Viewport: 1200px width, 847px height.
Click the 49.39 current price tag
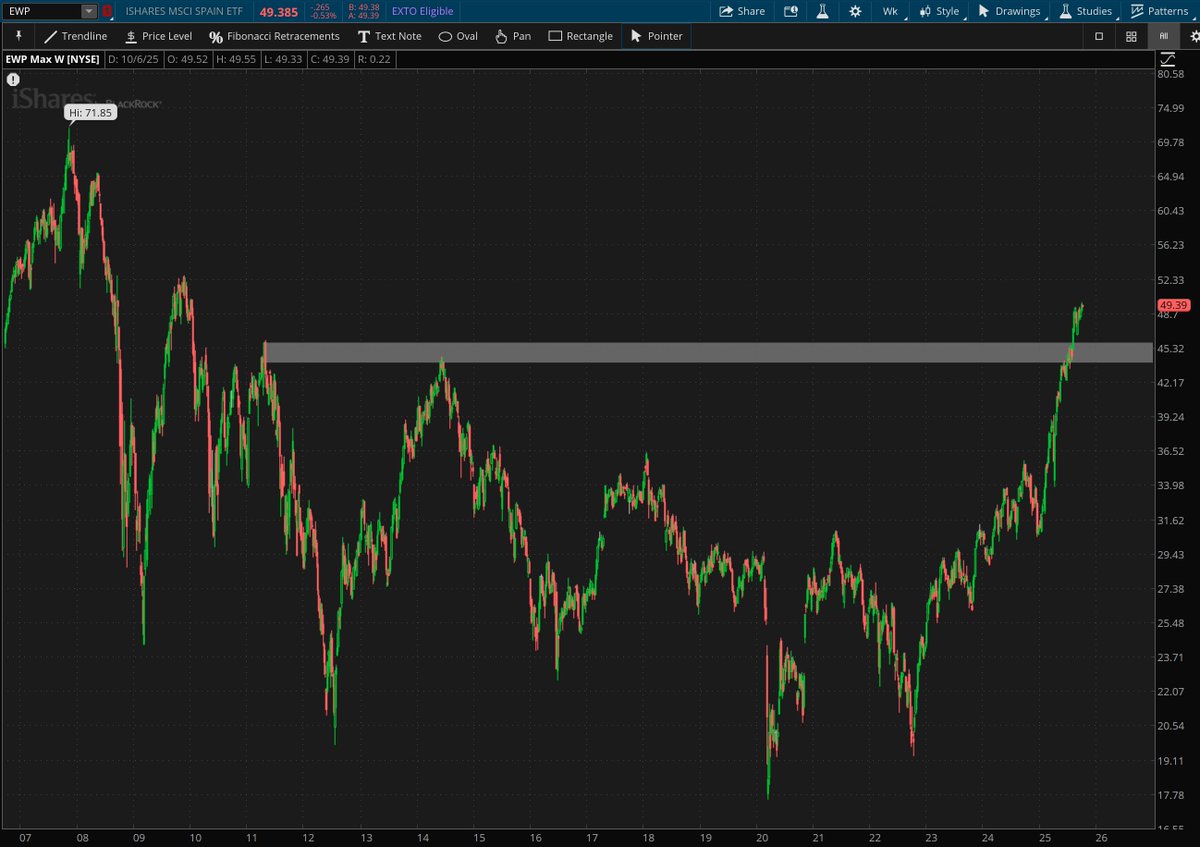click(1172, 305)
